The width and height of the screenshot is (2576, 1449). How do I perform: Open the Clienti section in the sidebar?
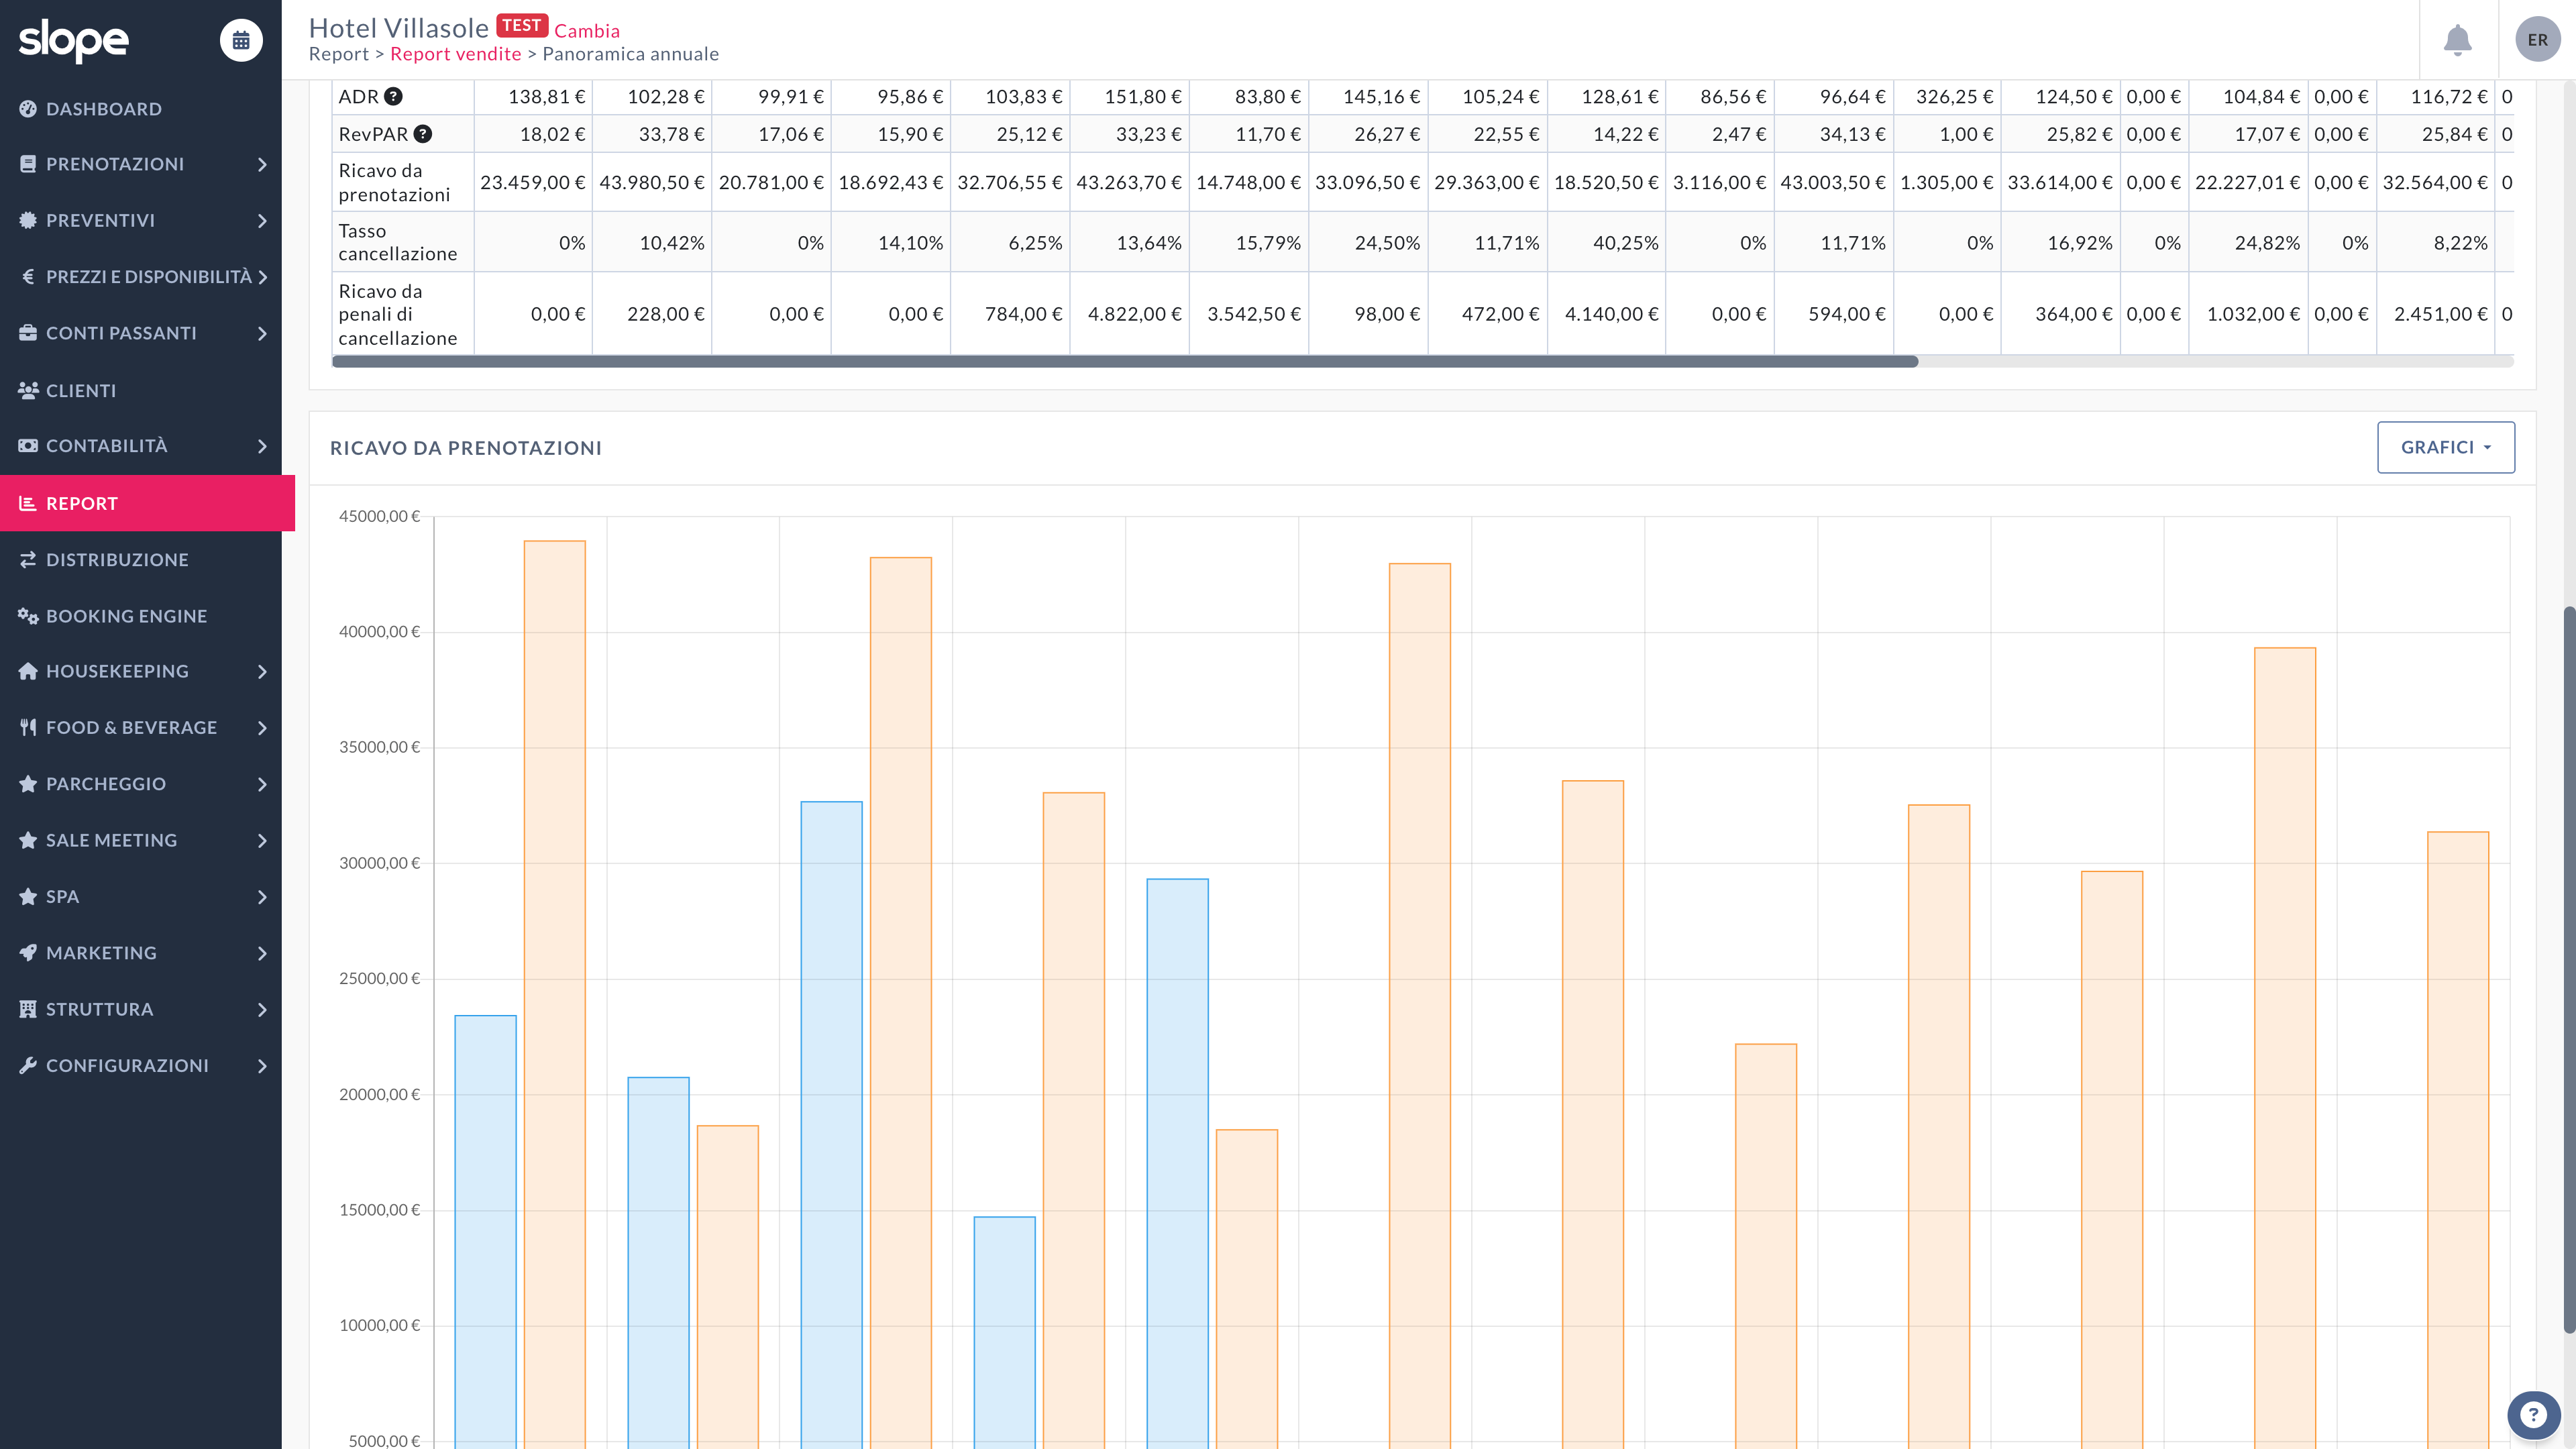[81, 391]
